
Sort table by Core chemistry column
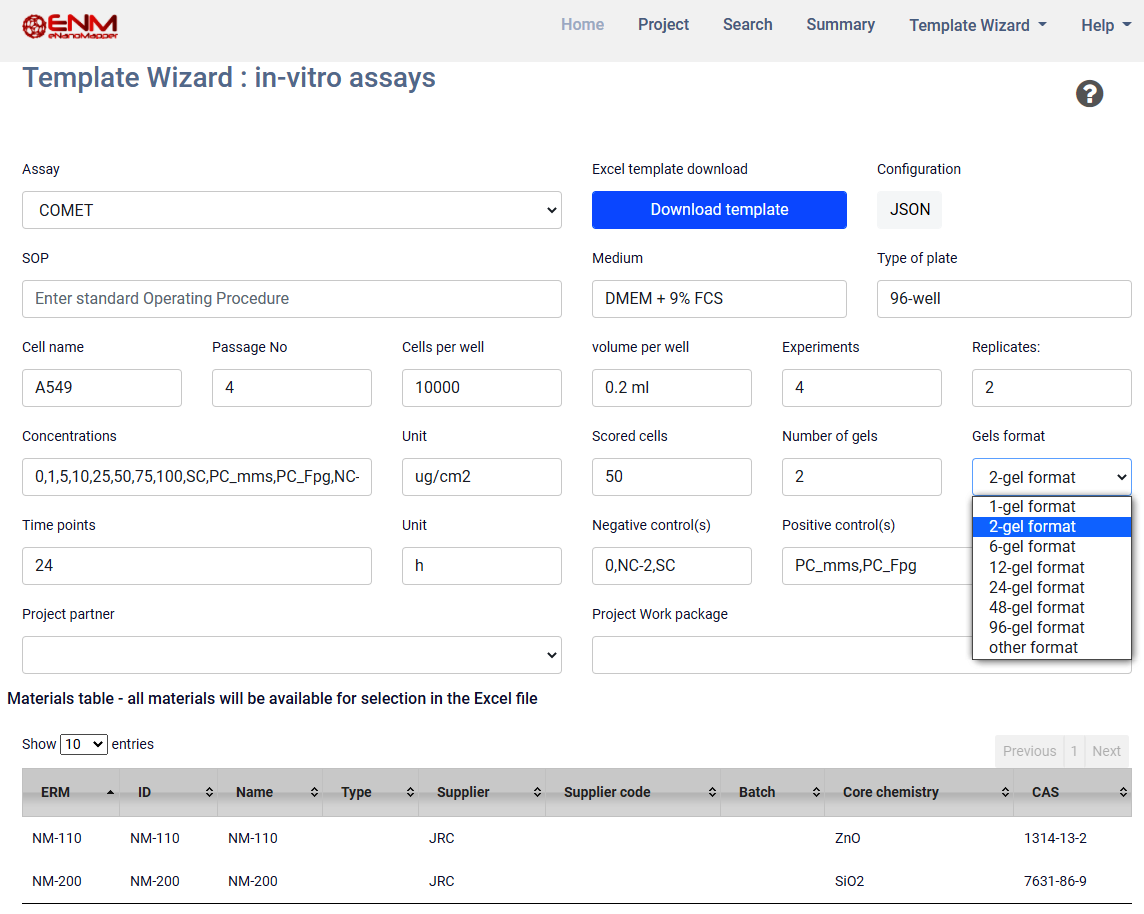click(x=919, y=792)
